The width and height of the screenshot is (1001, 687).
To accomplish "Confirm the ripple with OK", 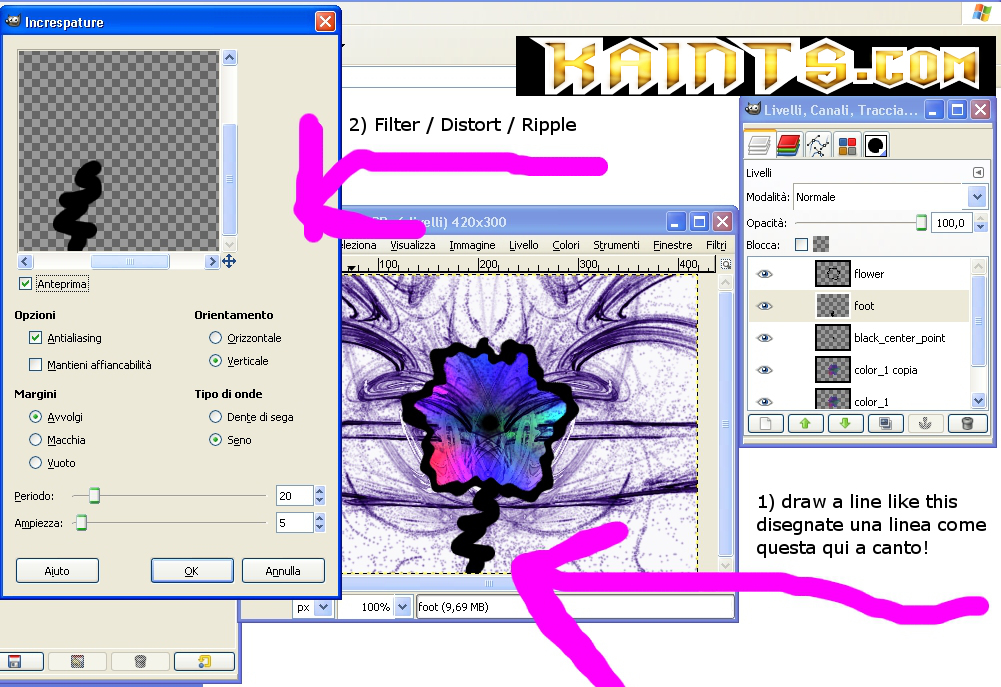I will (x=192, y=571).
